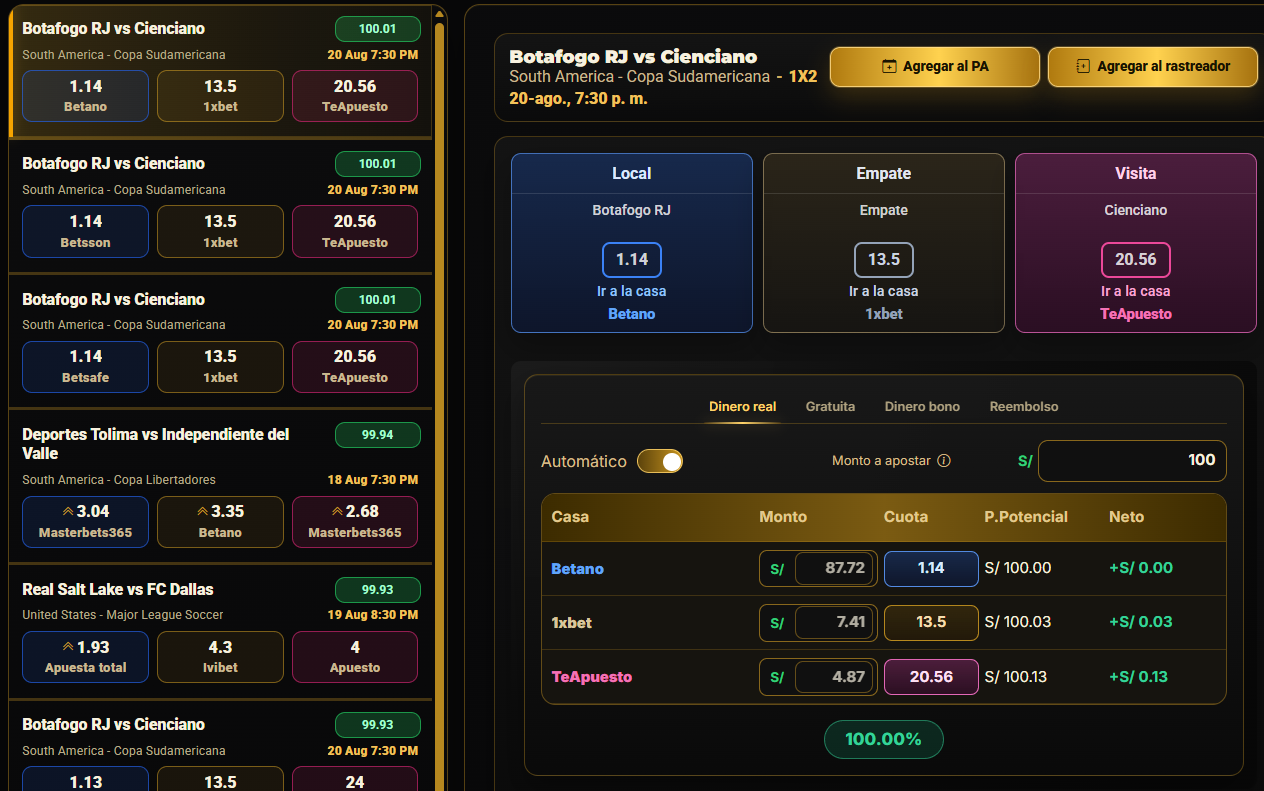Click the Casa column header
The image size is (1264, 791).
[x=570, y=517]
